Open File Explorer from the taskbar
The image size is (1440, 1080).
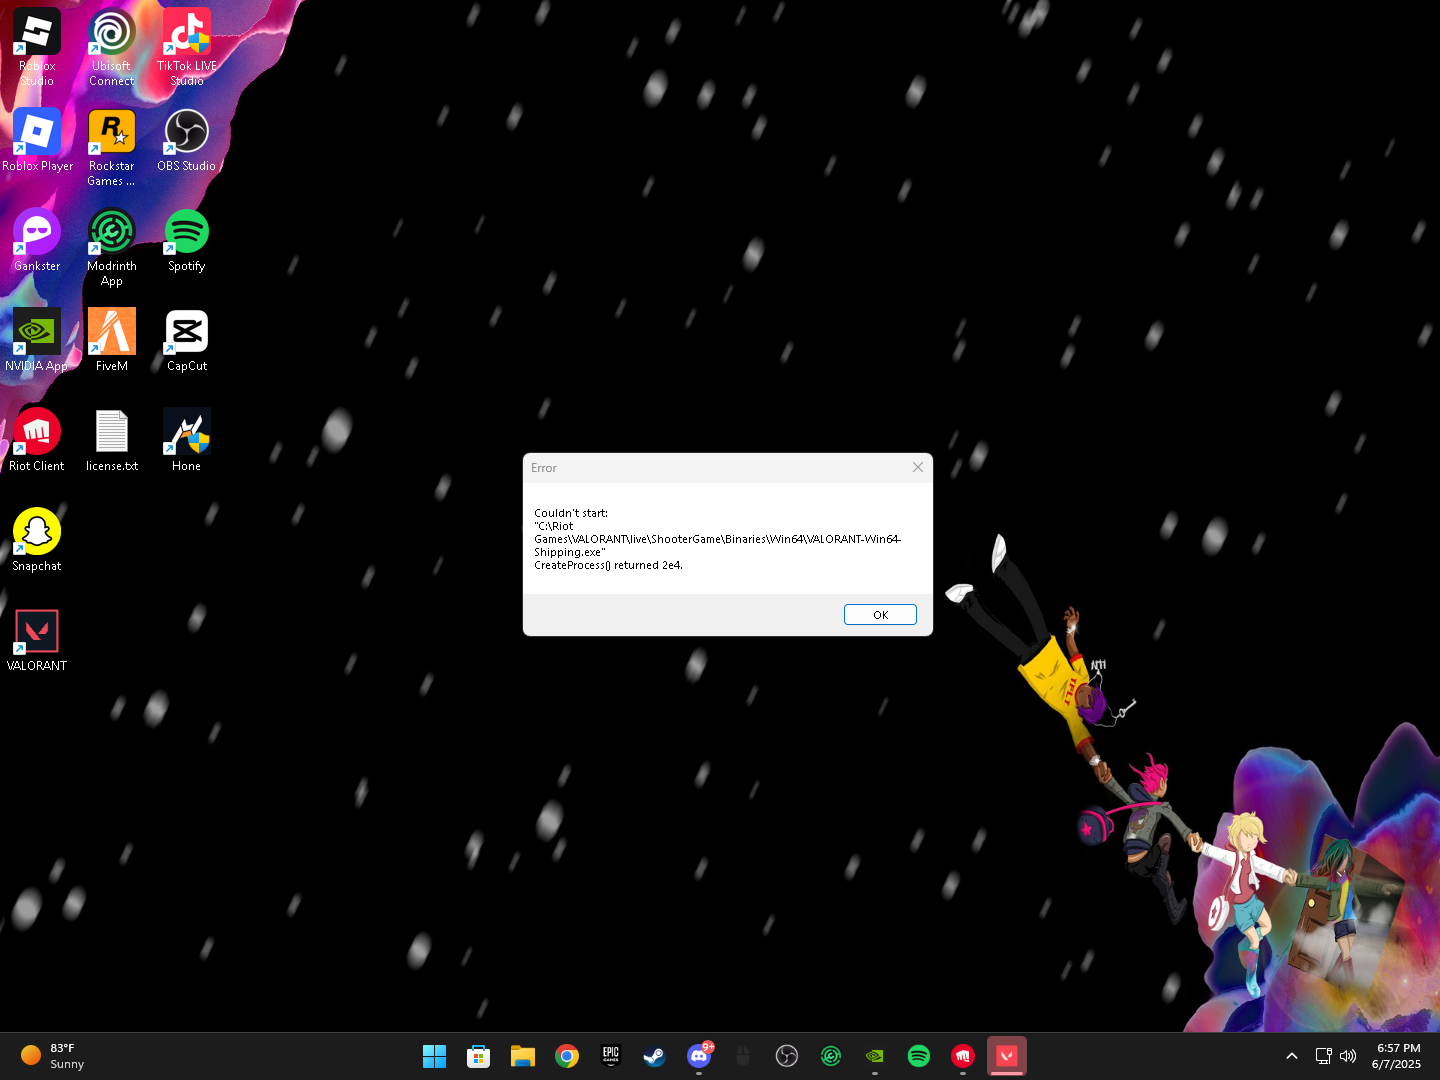[523, 1056]
